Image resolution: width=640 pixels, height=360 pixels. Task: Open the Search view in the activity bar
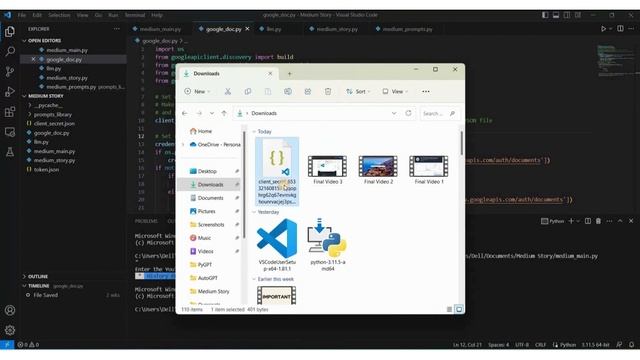(10, 51)
